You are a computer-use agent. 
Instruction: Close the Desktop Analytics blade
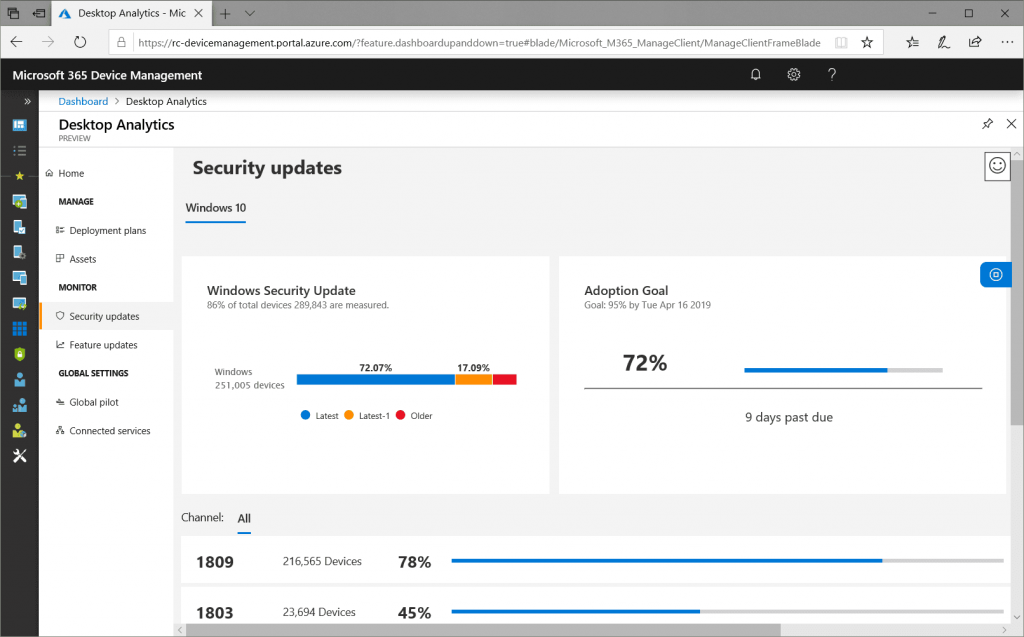pyautogui.click(x=1011, y=123)
